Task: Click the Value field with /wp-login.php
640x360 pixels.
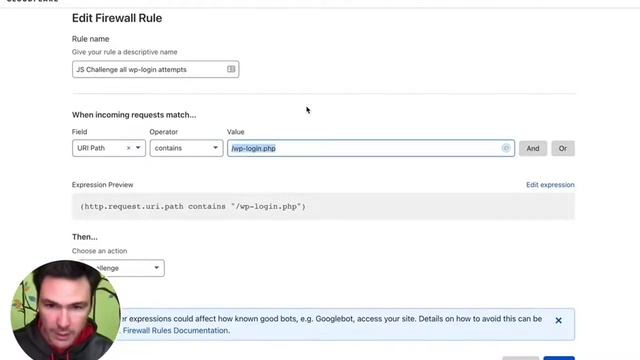Action: [371, 148]
